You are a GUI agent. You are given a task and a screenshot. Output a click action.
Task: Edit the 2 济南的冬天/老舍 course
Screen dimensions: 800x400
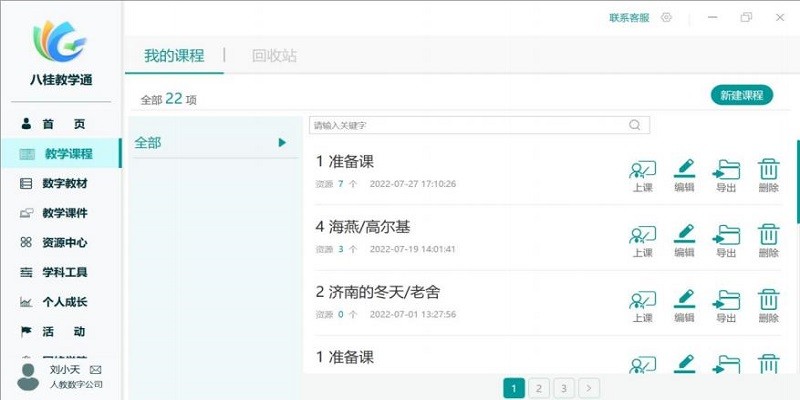tap(684, 307)
